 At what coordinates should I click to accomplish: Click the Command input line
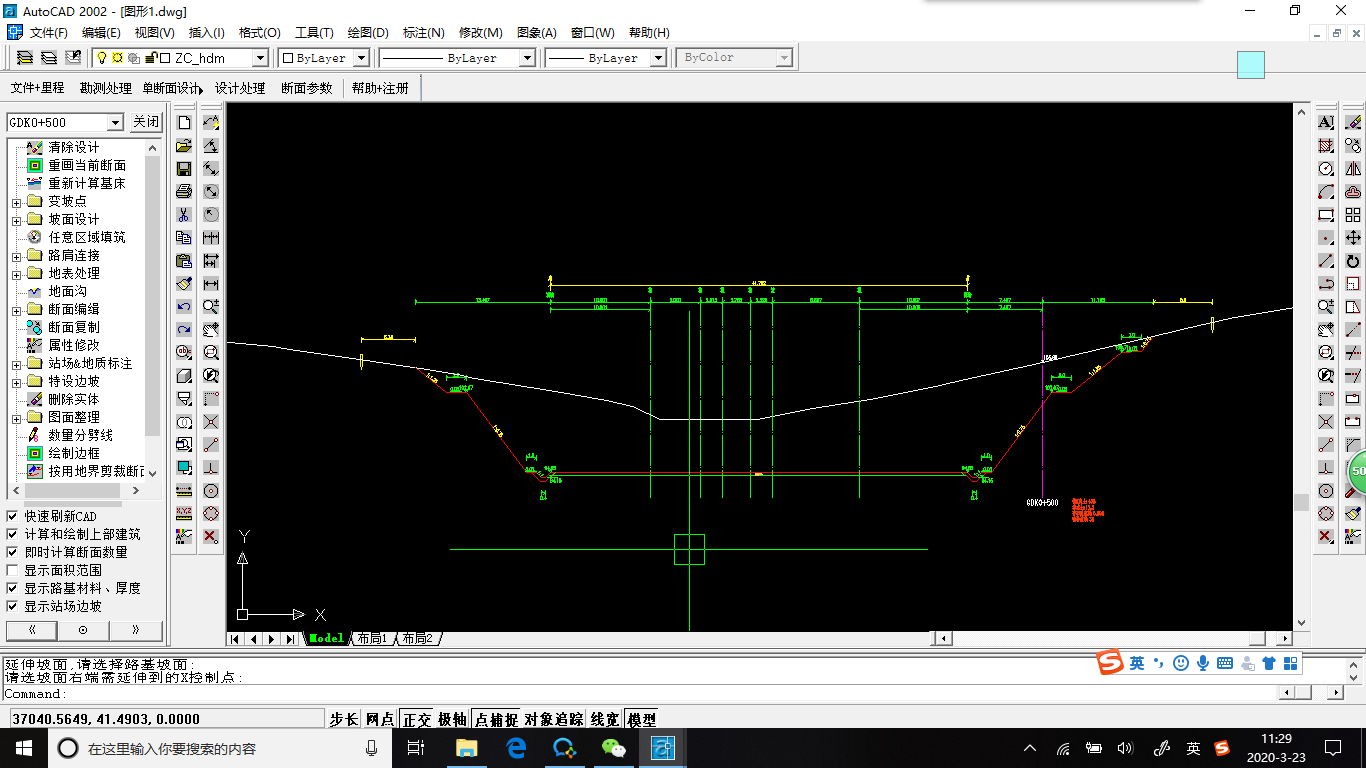click(x=640, y=693)
